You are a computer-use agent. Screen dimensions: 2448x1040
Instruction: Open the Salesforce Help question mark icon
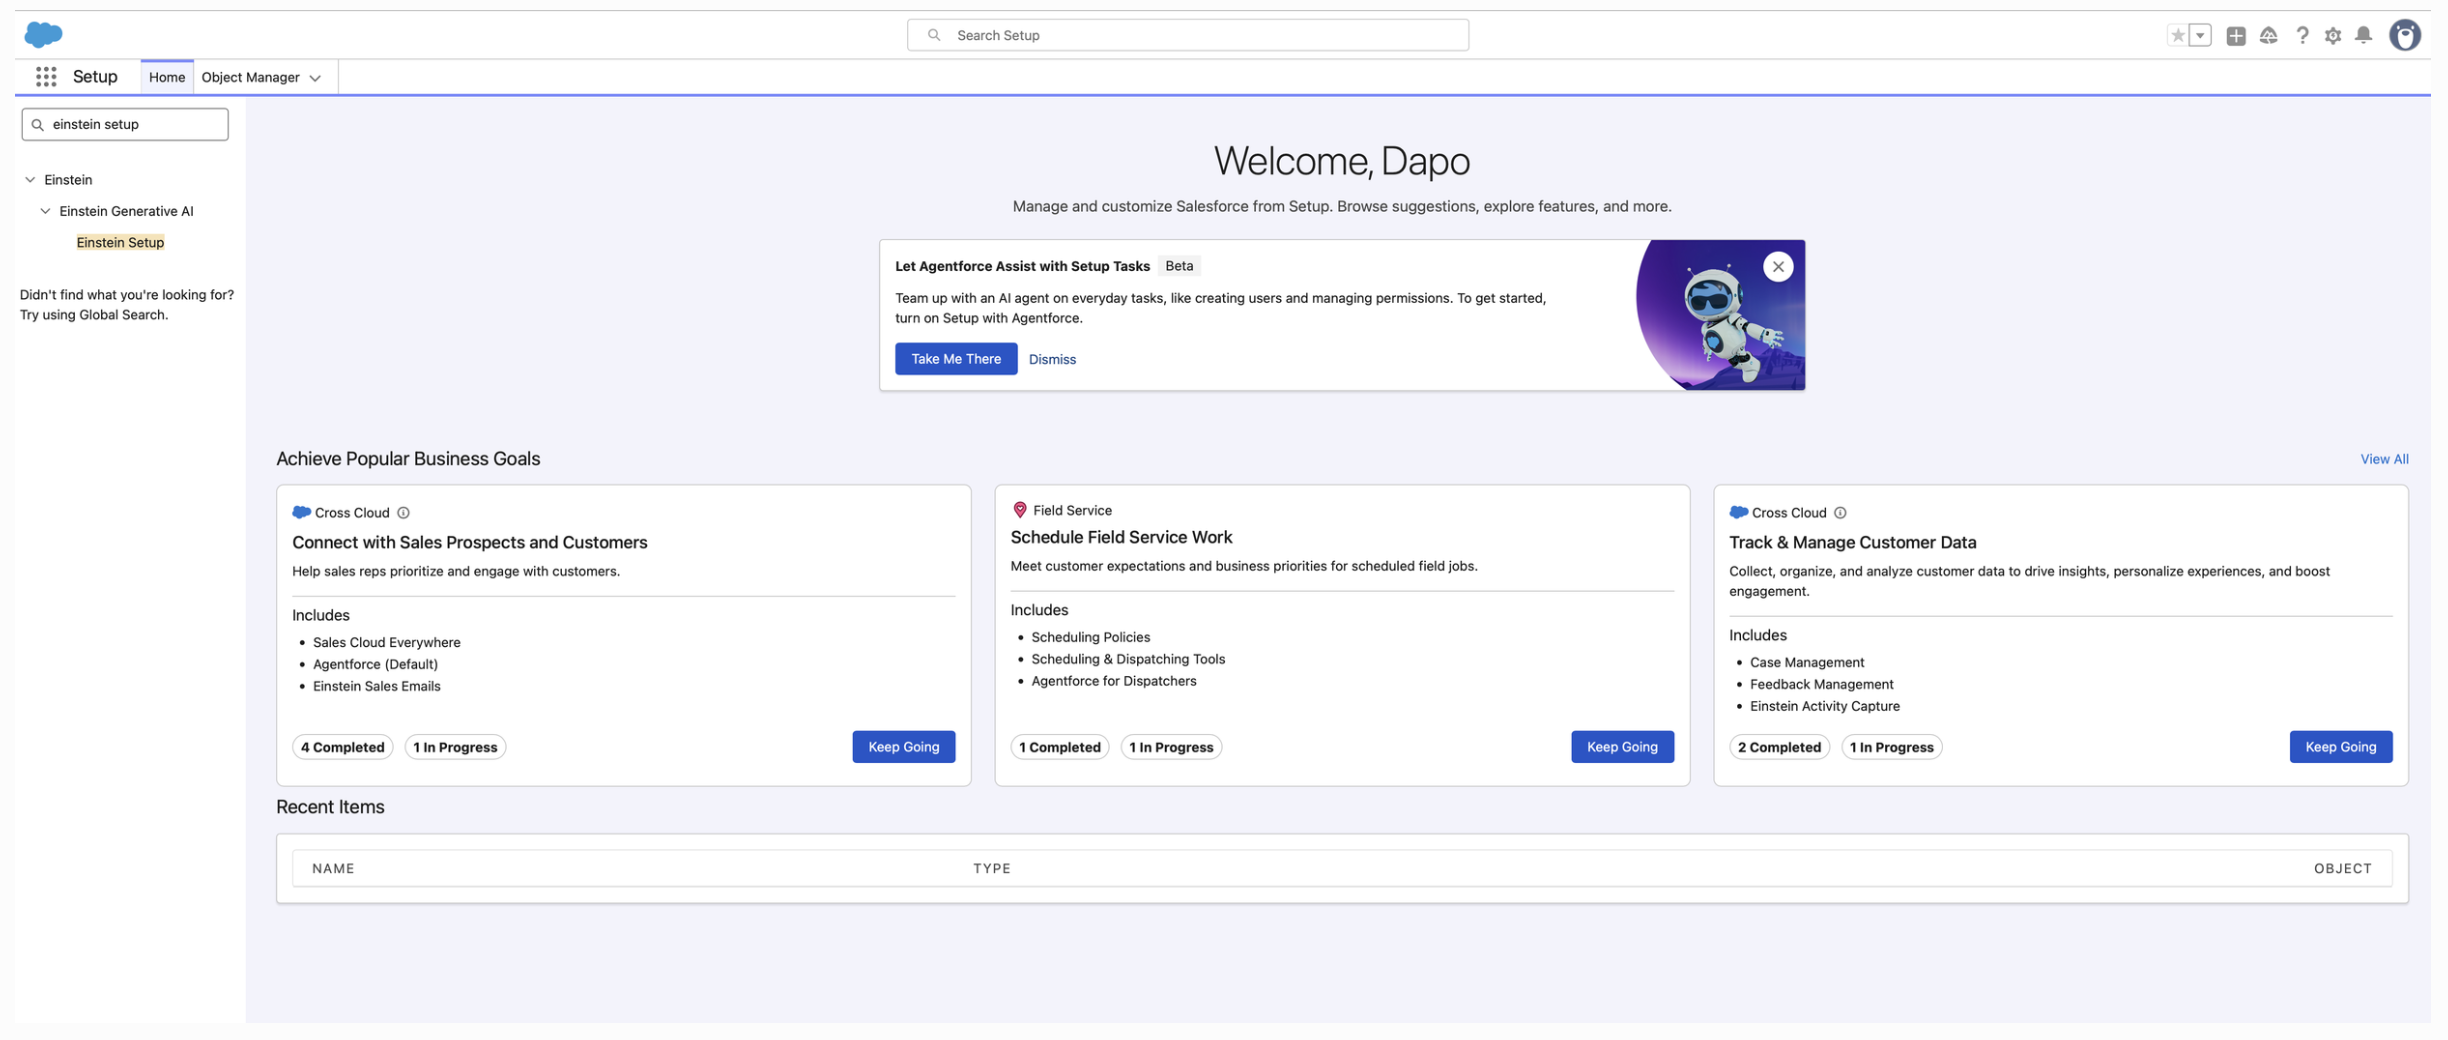[x=2302, y=35]
